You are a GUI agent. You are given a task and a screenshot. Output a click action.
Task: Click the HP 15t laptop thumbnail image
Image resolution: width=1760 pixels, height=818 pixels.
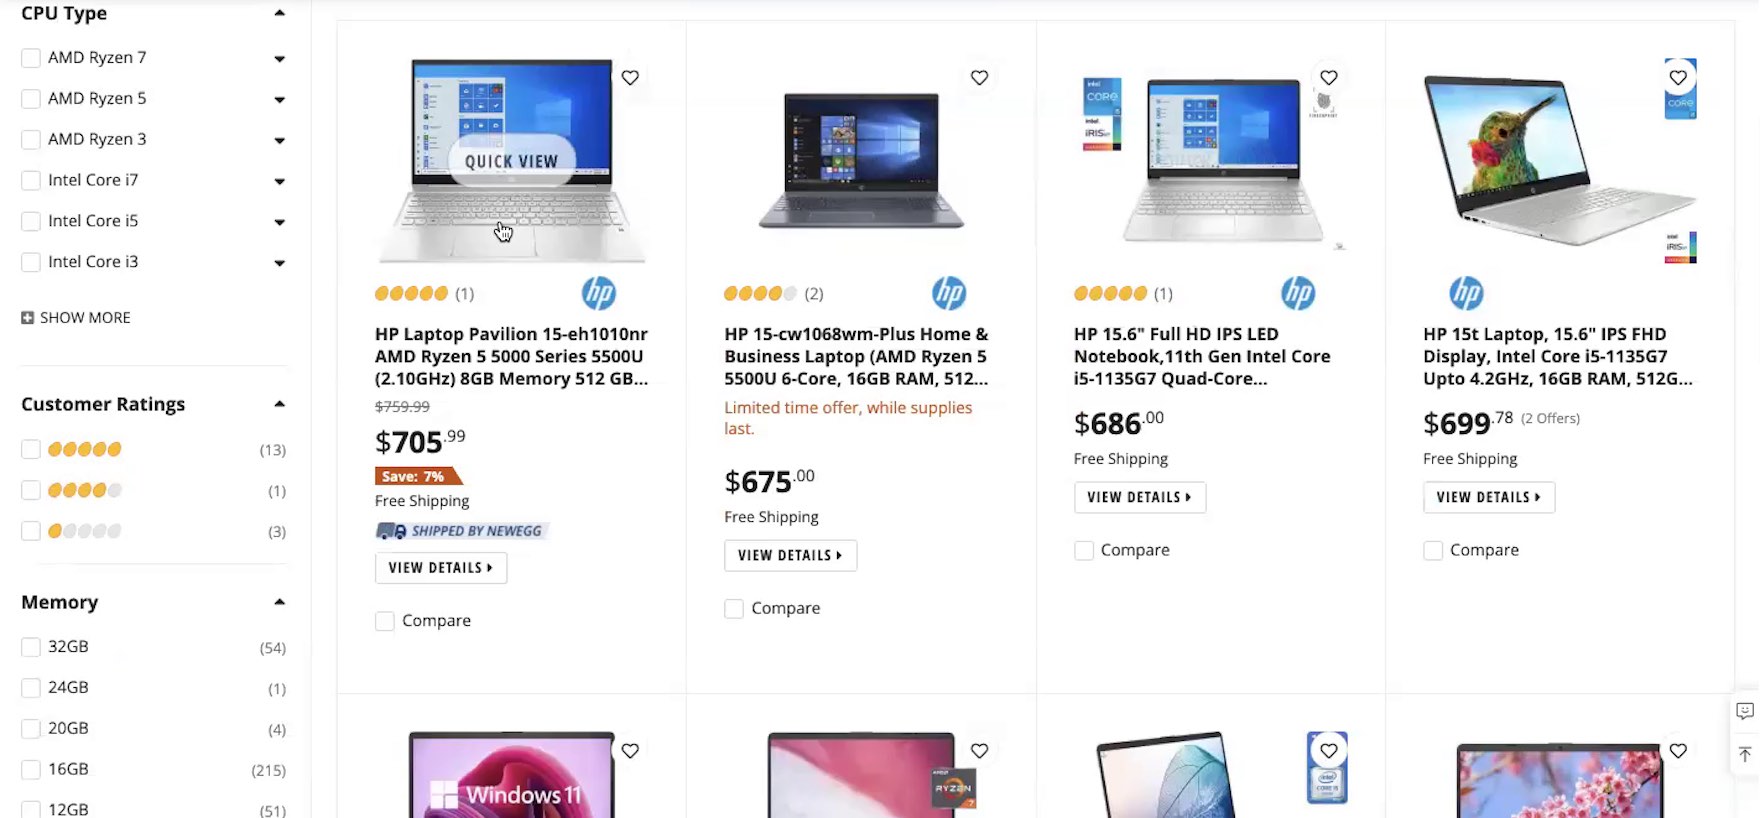1560,160
